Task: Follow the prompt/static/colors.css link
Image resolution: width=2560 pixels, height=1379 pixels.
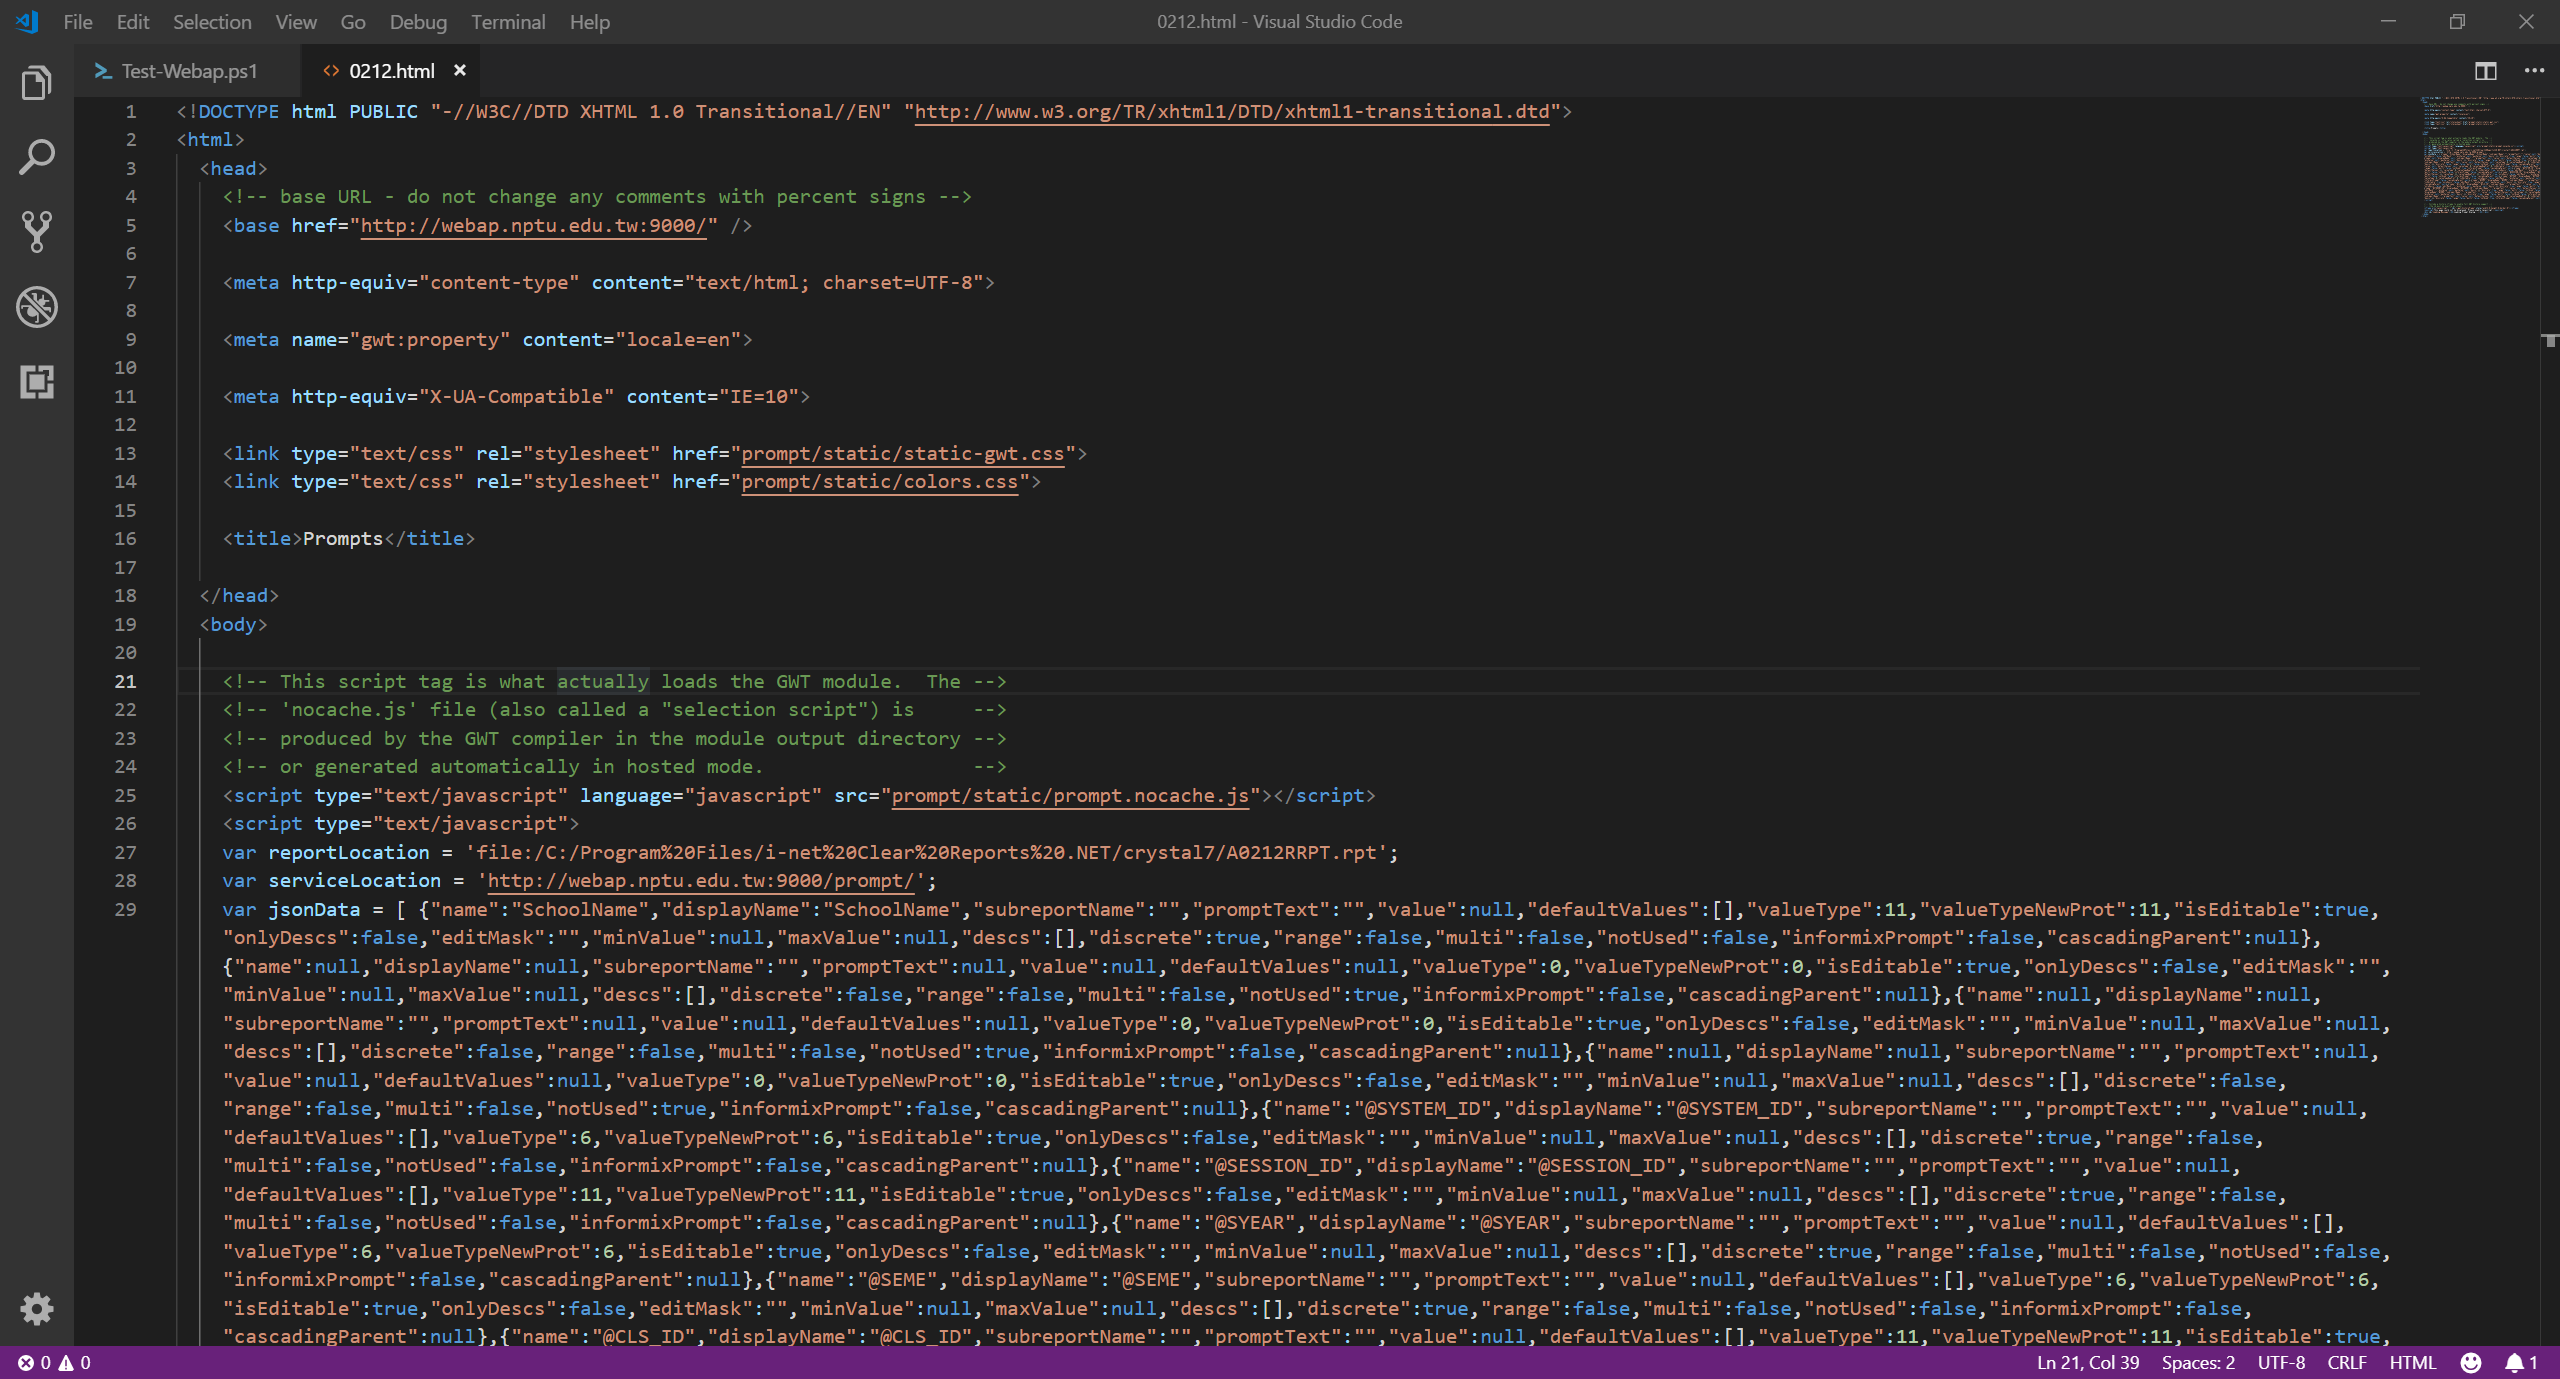Action: (880, 482)
